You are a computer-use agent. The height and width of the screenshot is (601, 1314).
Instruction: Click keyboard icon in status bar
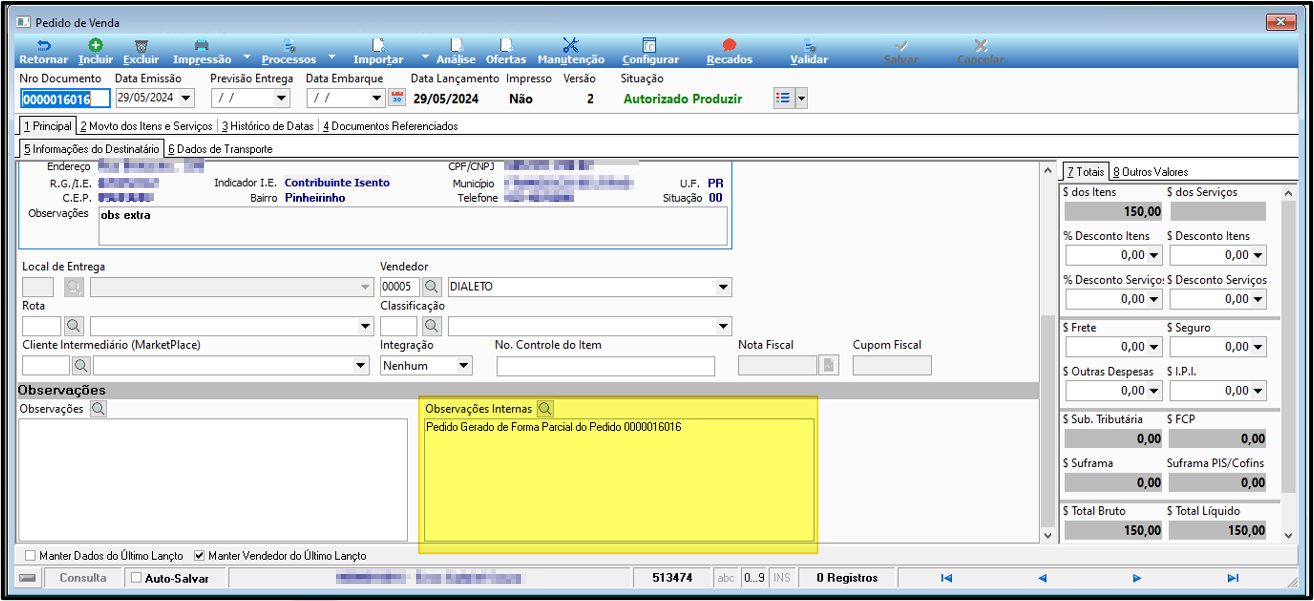28,577
